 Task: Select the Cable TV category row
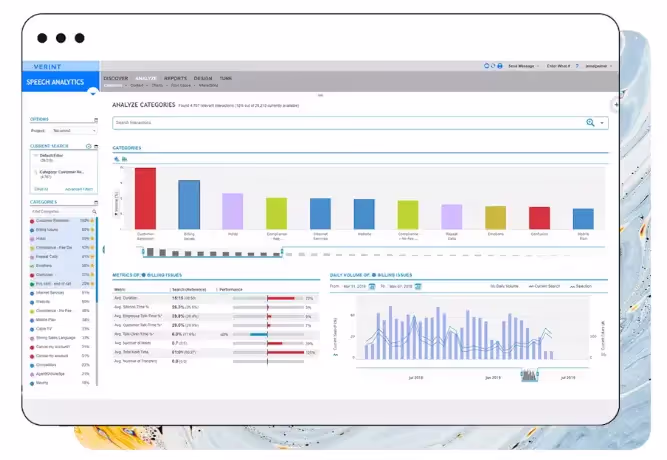point(63,329)
